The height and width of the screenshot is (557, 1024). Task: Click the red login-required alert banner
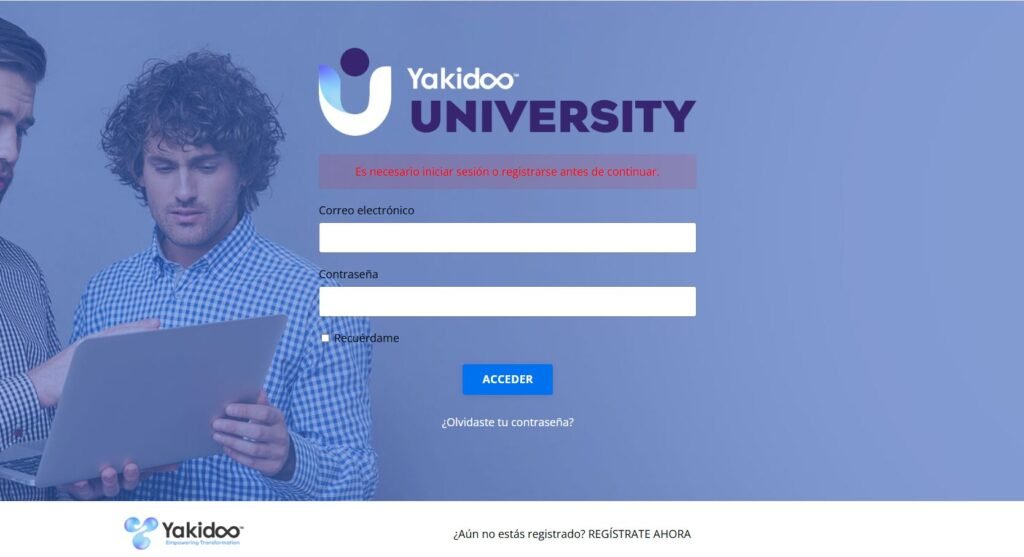coord(507,172)
